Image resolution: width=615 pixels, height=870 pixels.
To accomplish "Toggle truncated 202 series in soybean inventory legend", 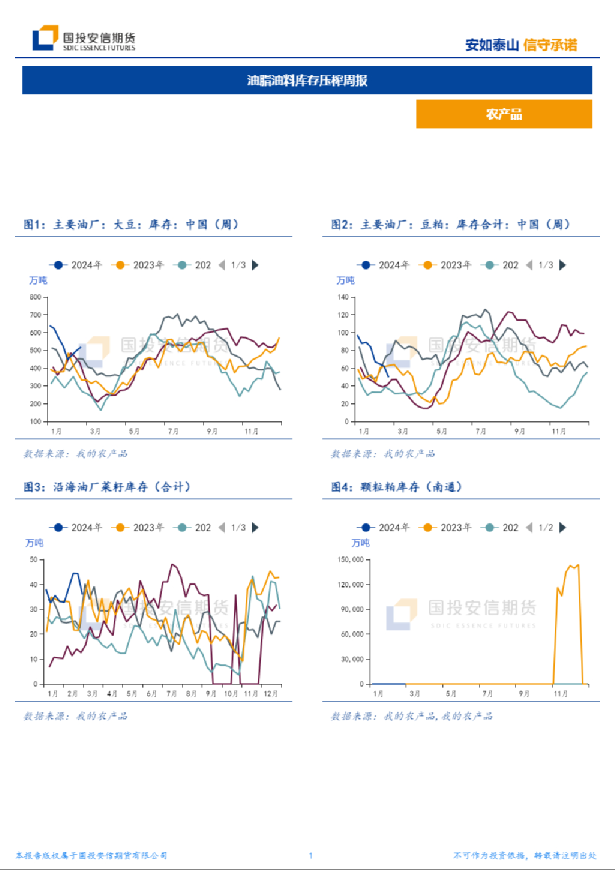I will pyautogui.click(x=195, y=265).
